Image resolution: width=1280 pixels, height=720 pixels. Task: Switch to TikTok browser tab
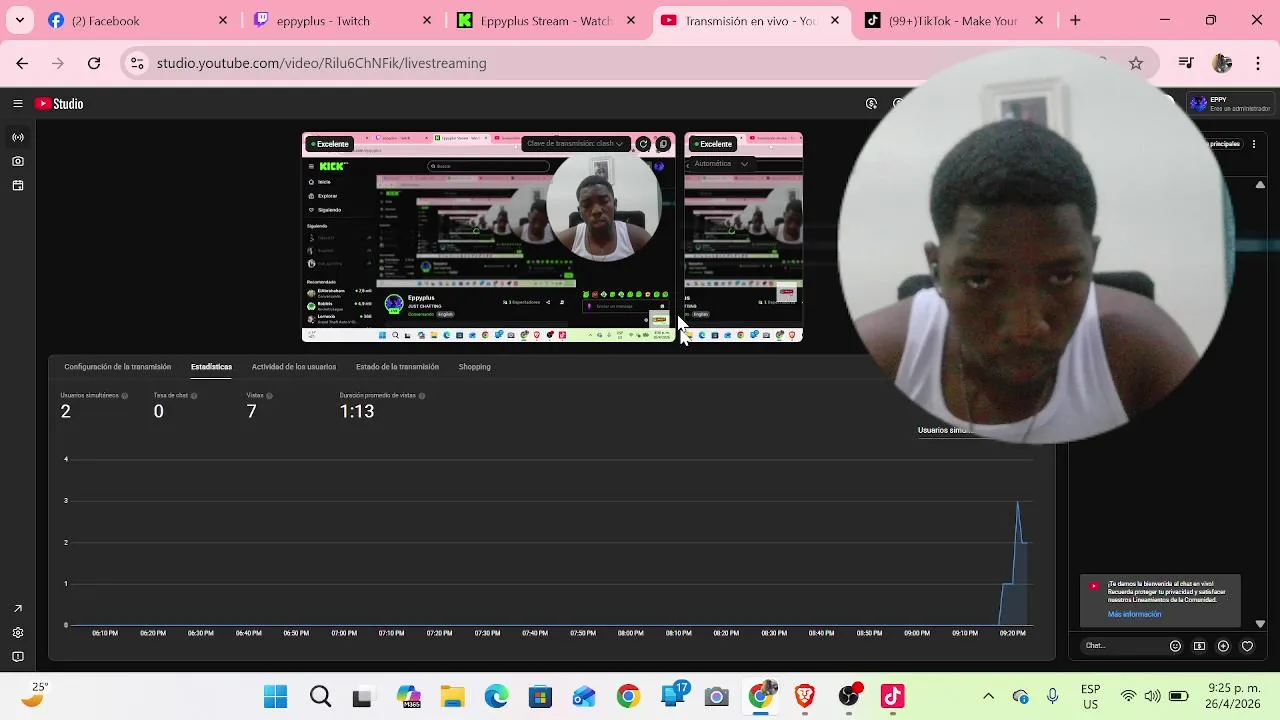tap(954, 20)
